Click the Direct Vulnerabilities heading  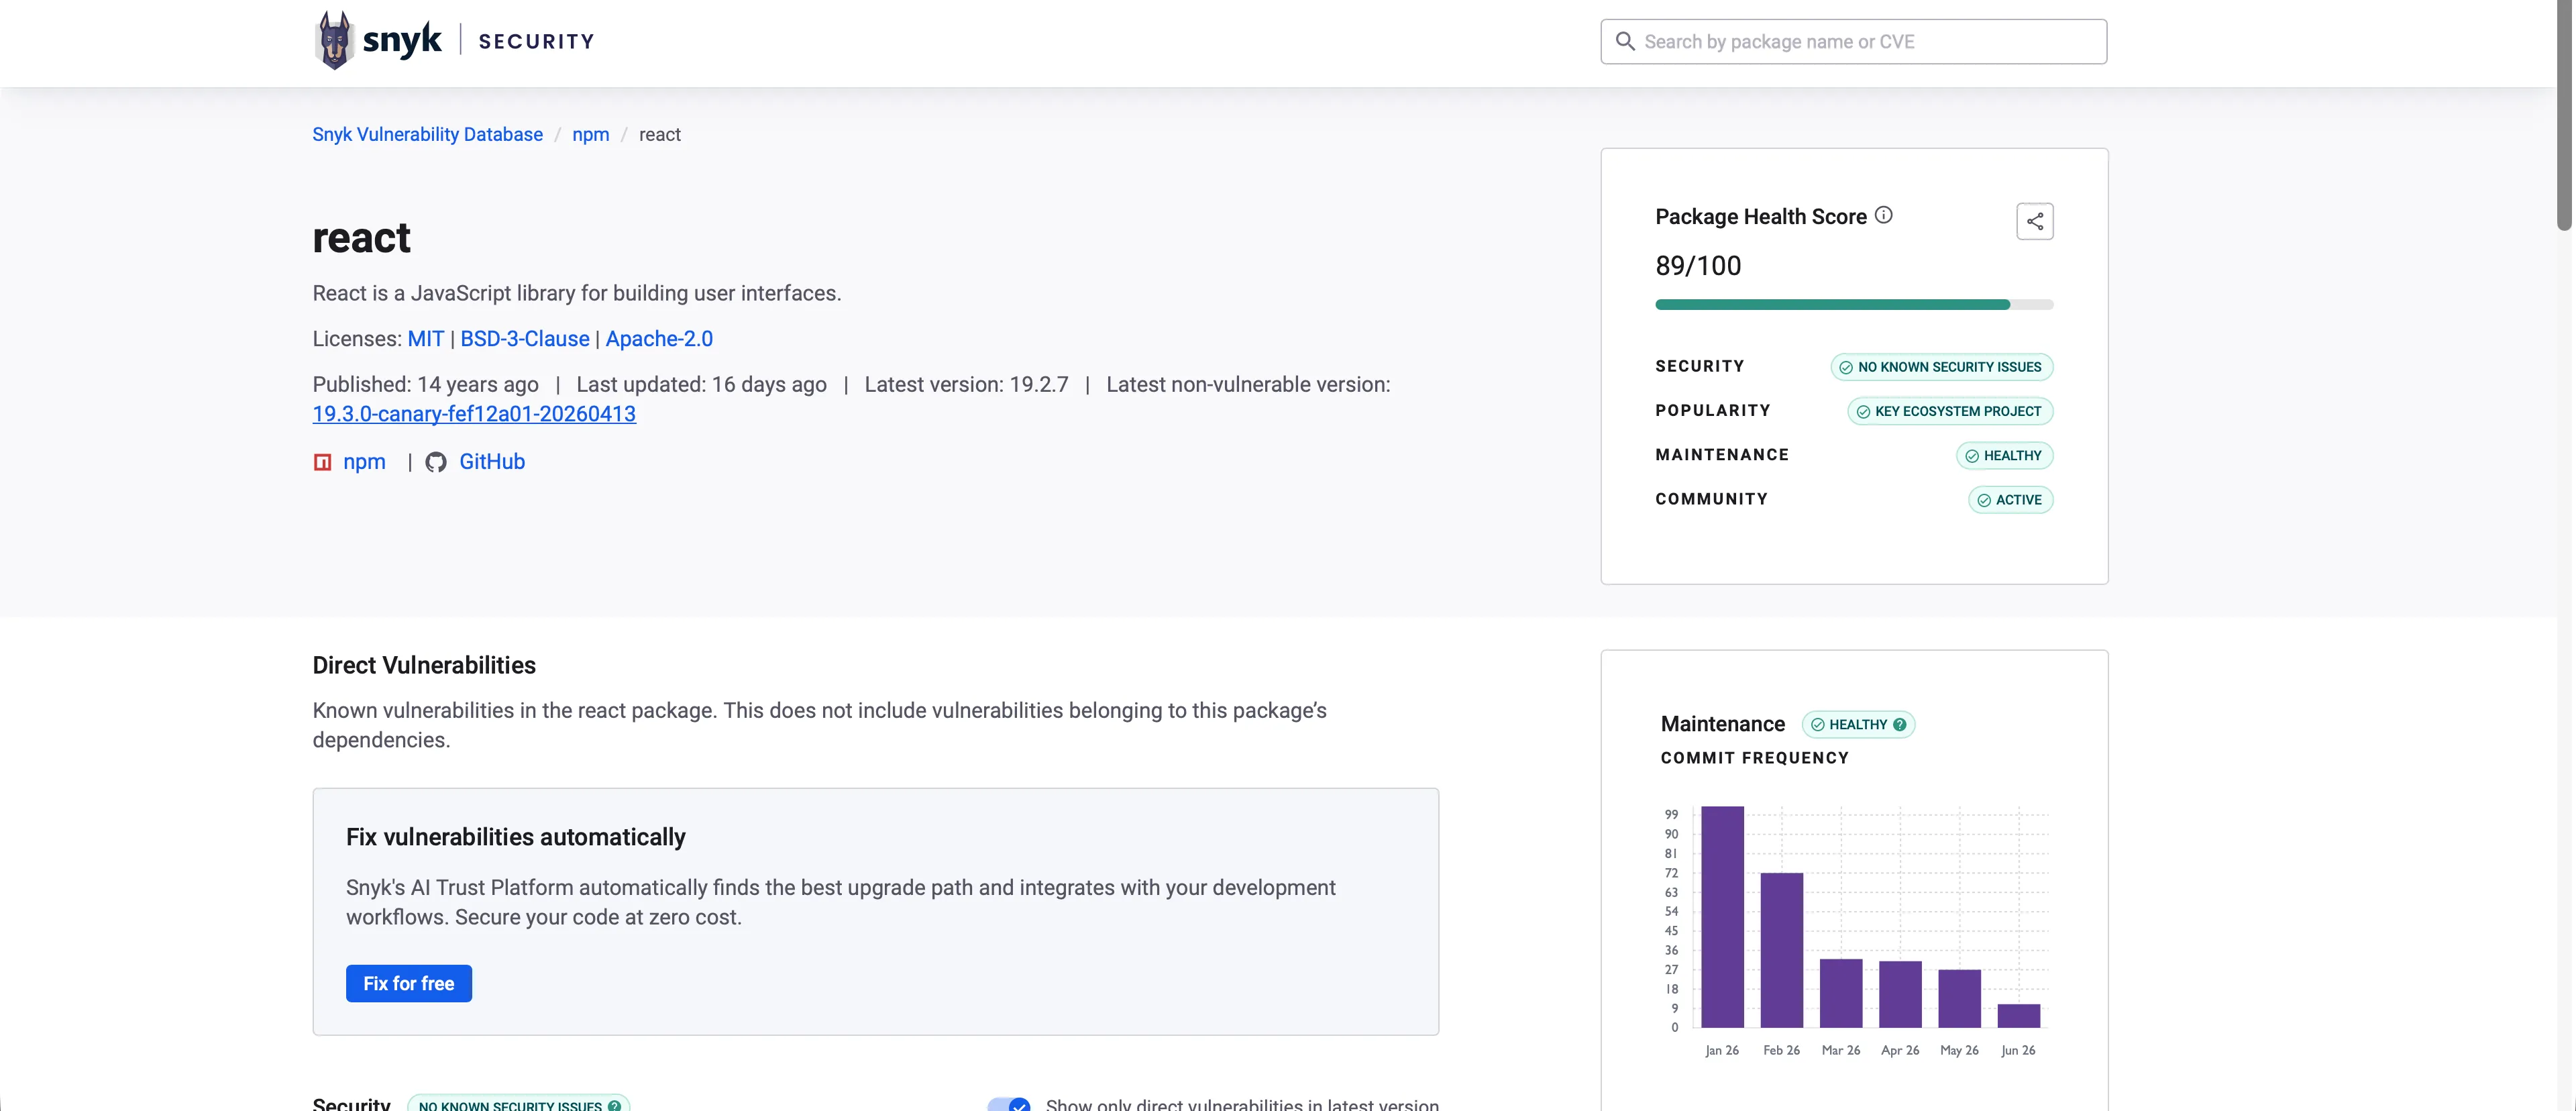pyautogui.click(x=424, y=665)
